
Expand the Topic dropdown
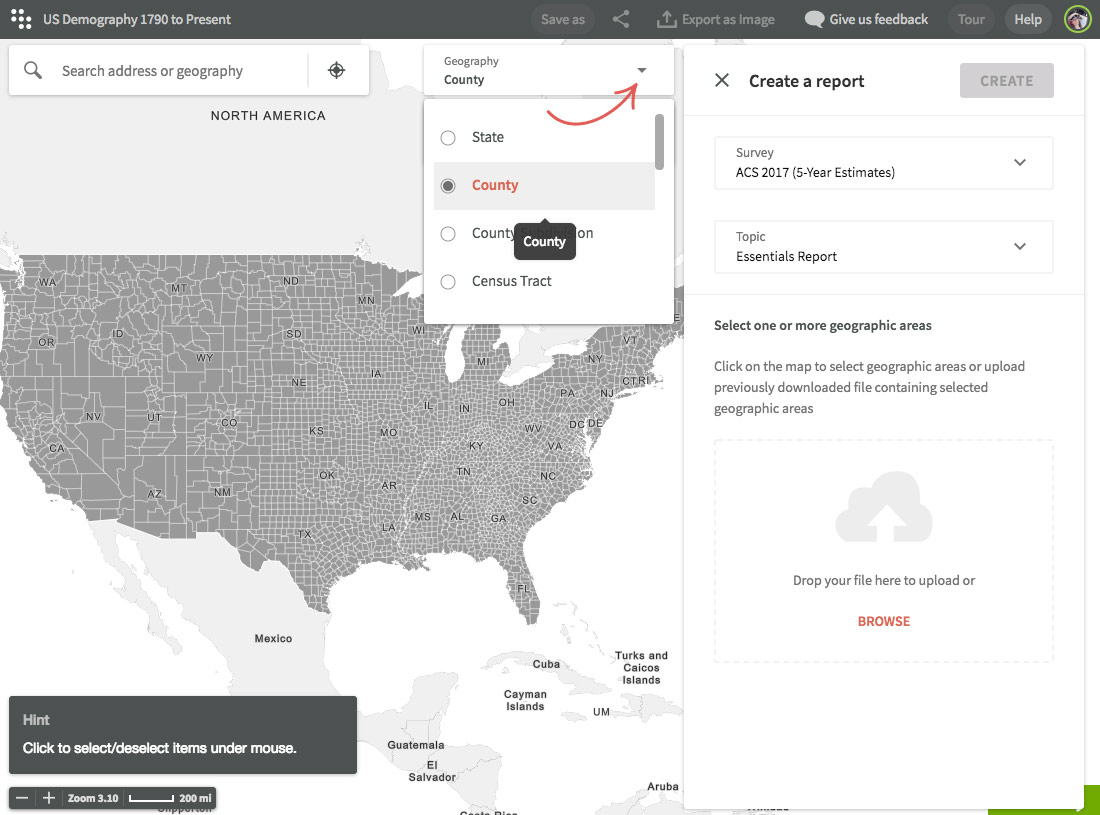(x=1019, y=247)
